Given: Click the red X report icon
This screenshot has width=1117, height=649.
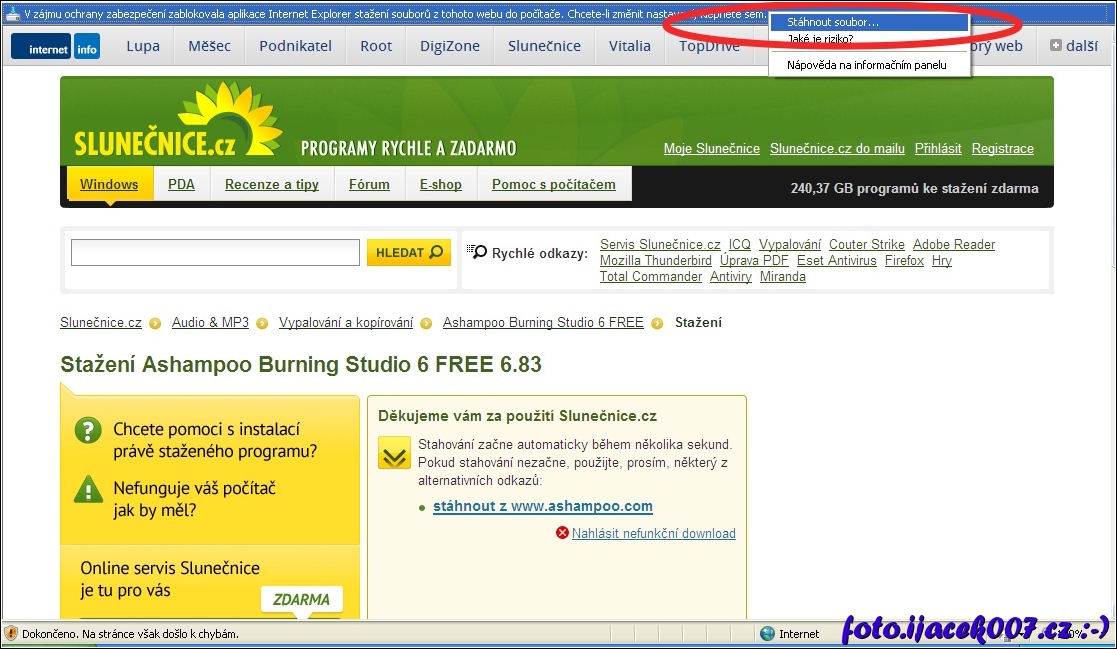Looking at the screenshot, I should (562, 533).
